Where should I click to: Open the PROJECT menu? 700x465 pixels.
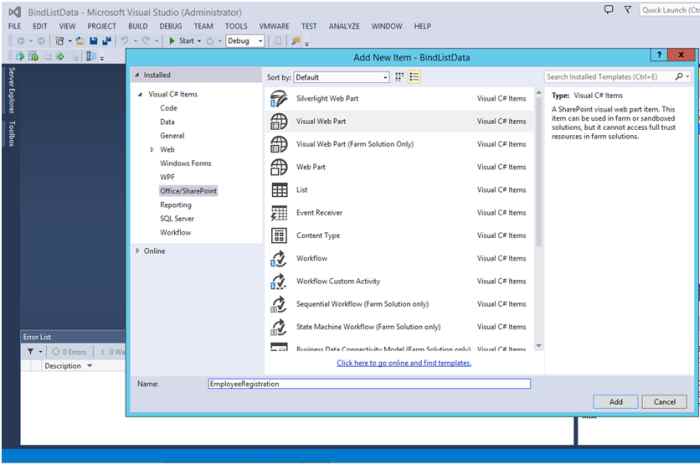102,26
